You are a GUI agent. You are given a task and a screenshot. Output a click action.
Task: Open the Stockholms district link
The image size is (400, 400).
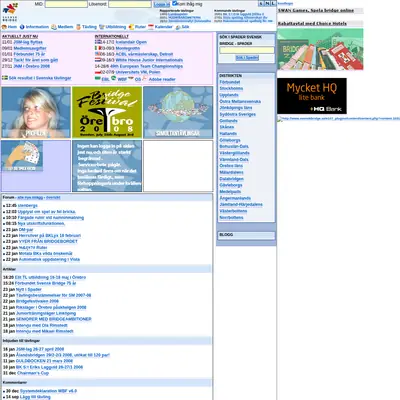pos(231,89)
